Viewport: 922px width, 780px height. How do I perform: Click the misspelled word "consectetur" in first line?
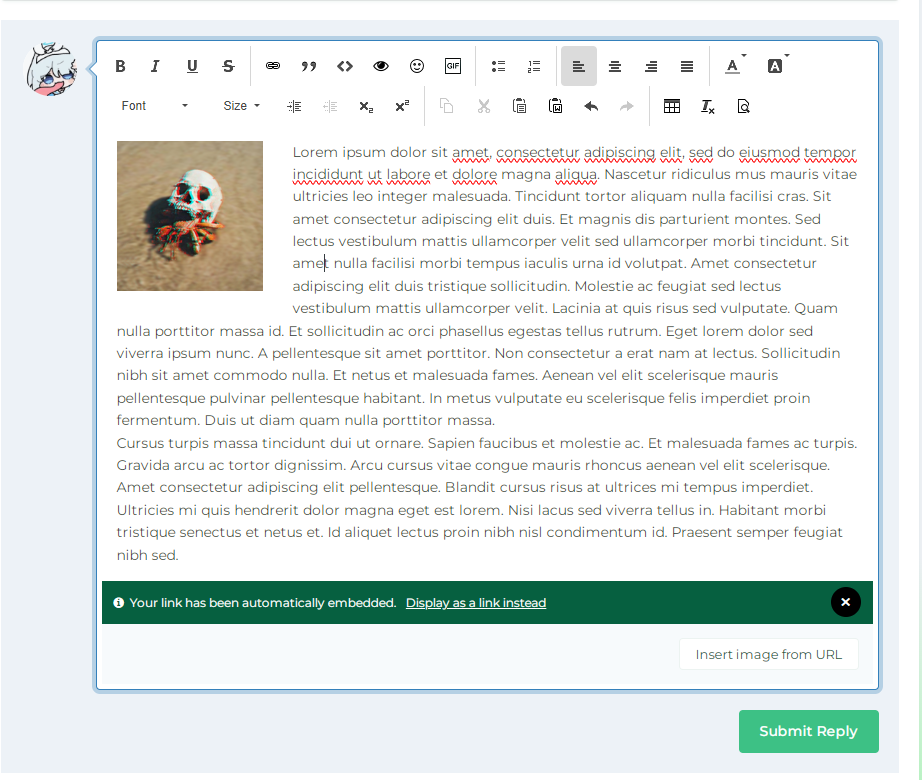click(x=537, y=152)
